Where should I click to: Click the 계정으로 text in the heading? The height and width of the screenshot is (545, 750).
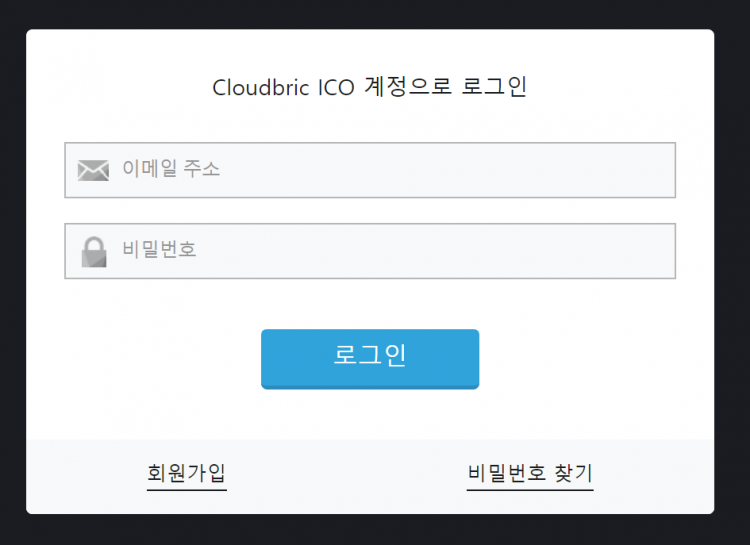(x=408, y=87)
